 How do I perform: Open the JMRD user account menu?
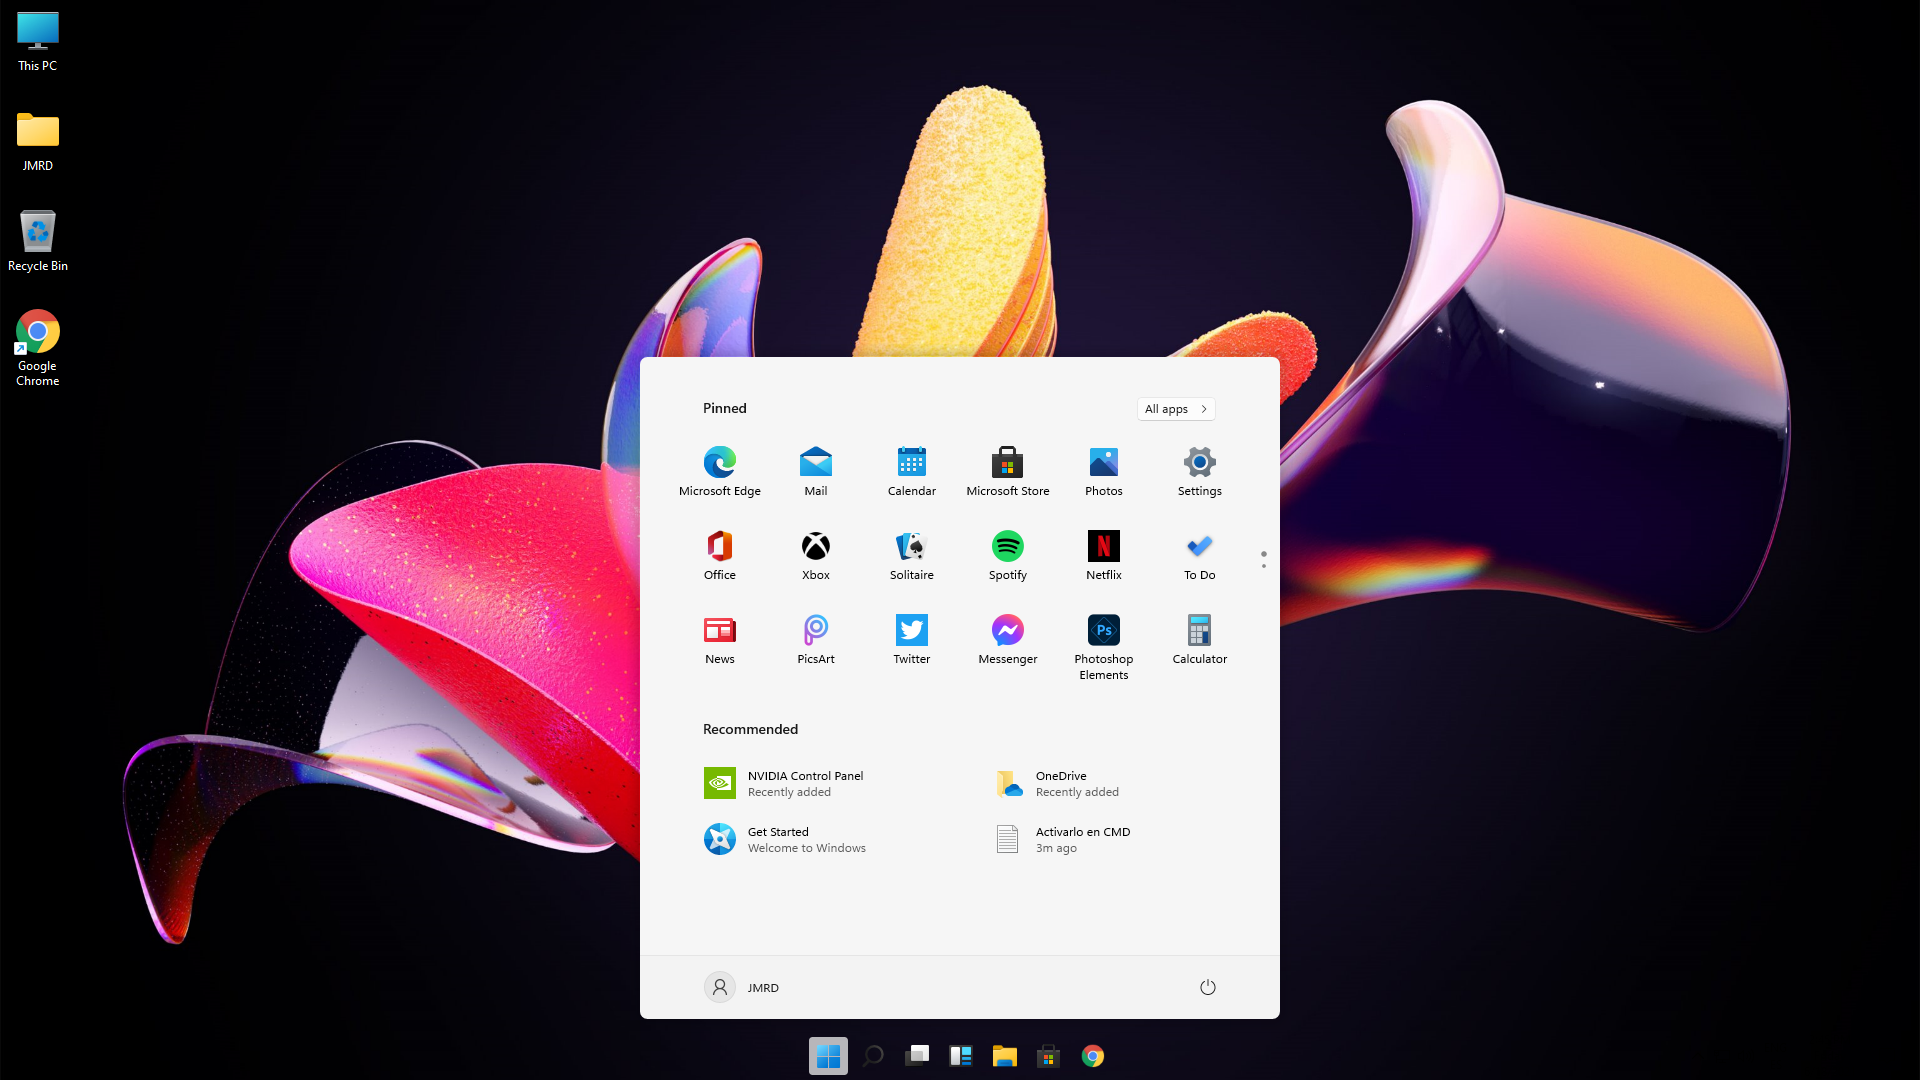click(741, 987)
